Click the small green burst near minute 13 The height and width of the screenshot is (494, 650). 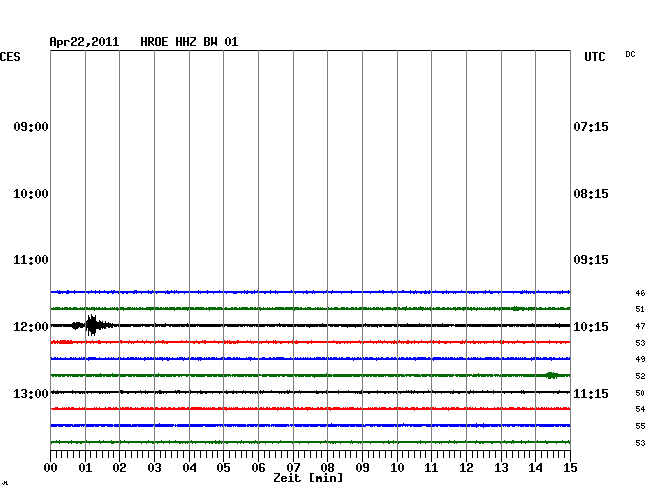point(516,308)
